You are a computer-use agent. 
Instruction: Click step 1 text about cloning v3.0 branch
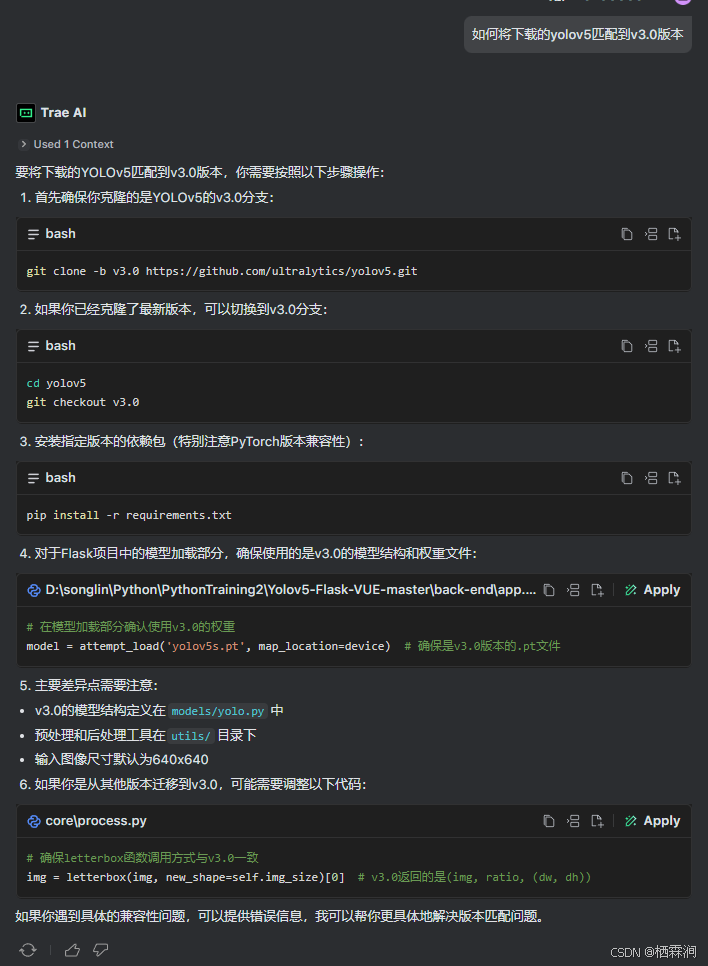pyautogui.click(x=147, y=198)
